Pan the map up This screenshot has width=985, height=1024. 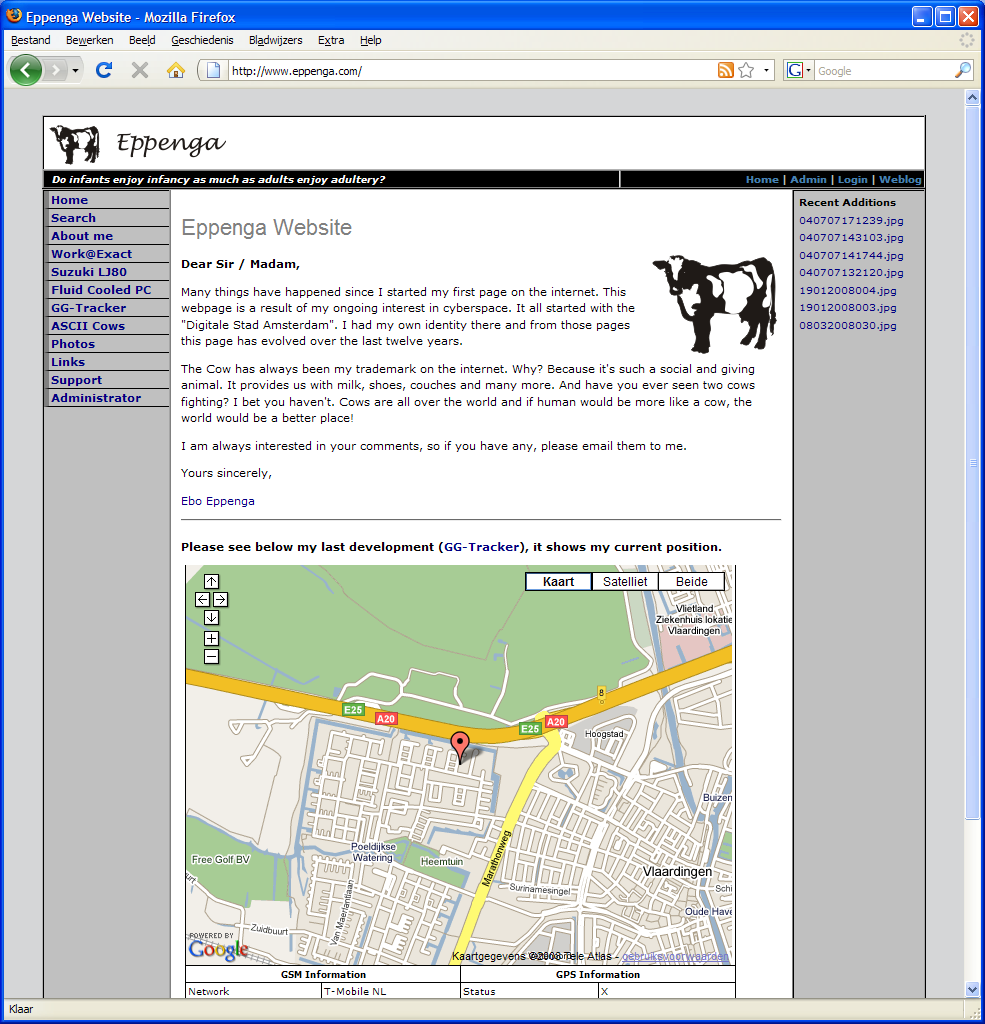point(211,581)
